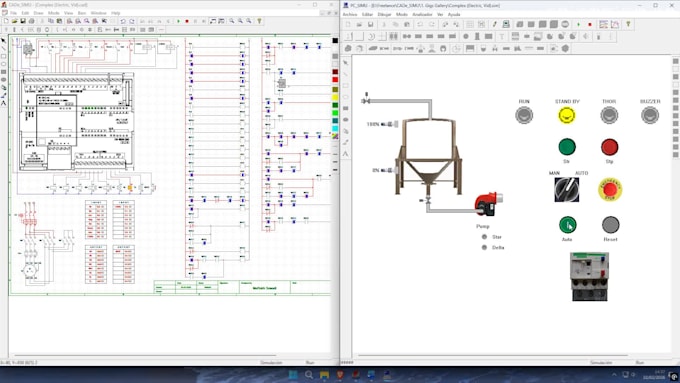
Task: Push the red Stp stop button
Action: pos(609,147)
